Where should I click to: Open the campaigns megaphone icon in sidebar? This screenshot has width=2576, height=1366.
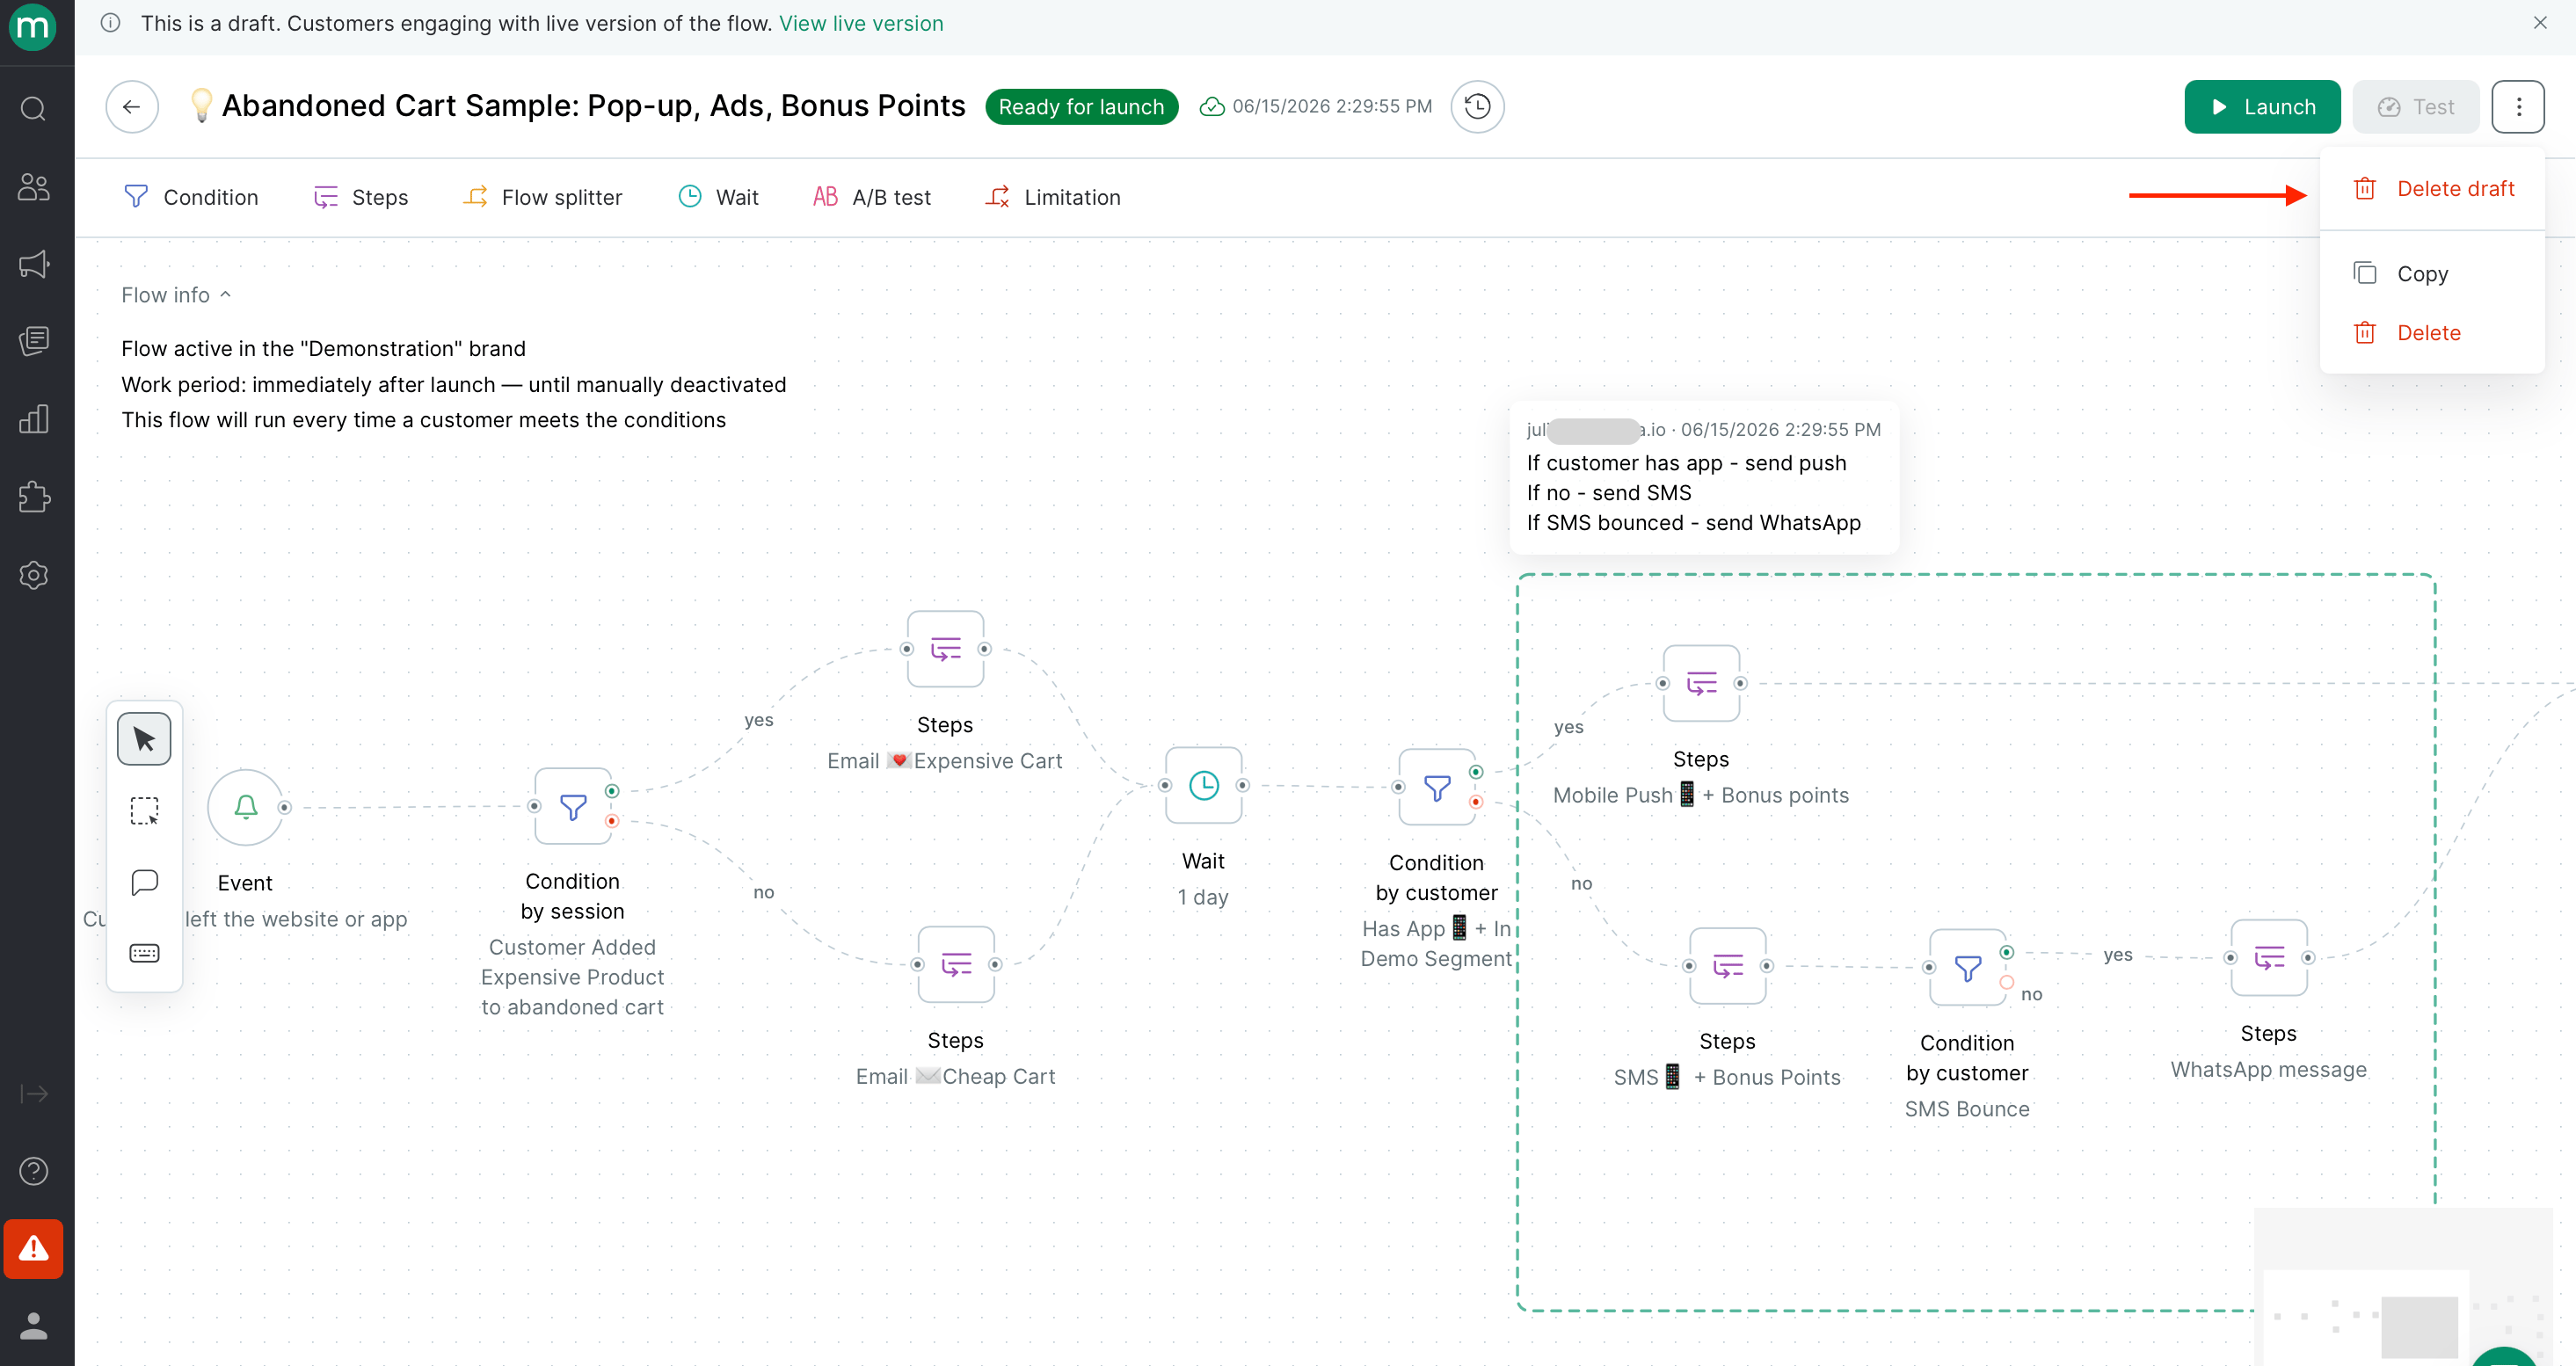tap(34, 264)
